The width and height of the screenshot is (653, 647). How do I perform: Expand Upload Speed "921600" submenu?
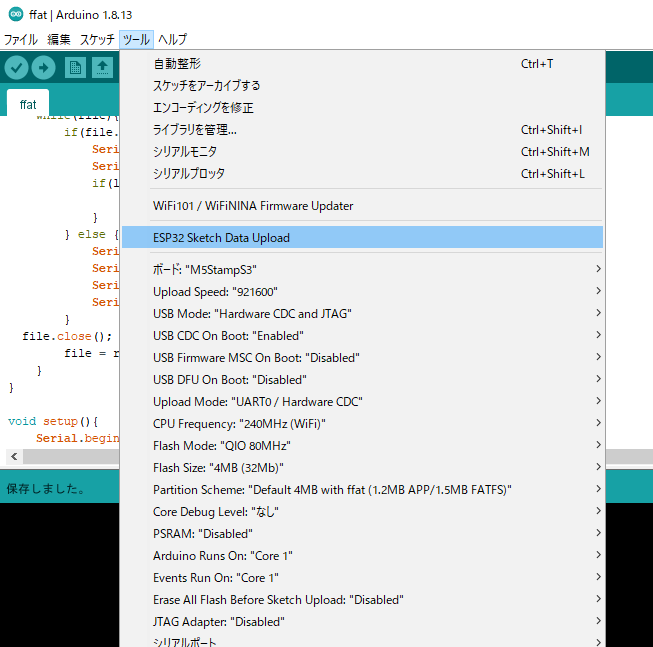pos(362,291)
